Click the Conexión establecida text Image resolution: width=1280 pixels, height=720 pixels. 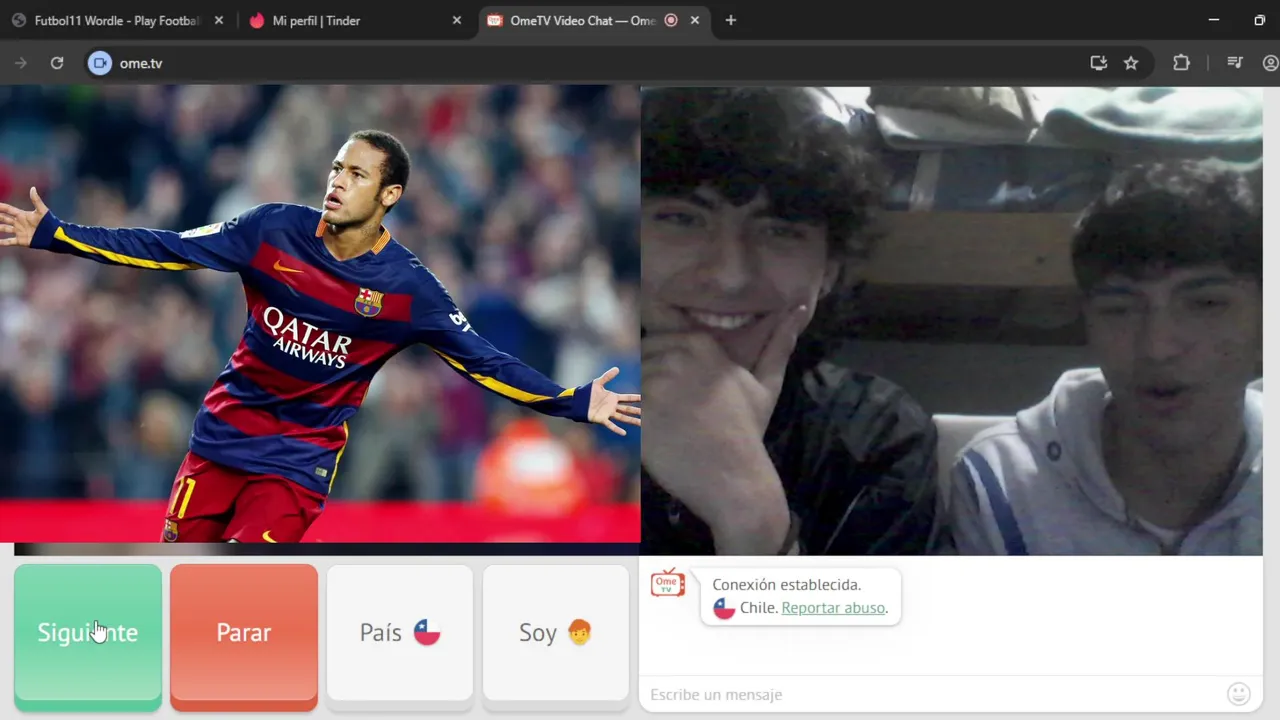[786, 585]
